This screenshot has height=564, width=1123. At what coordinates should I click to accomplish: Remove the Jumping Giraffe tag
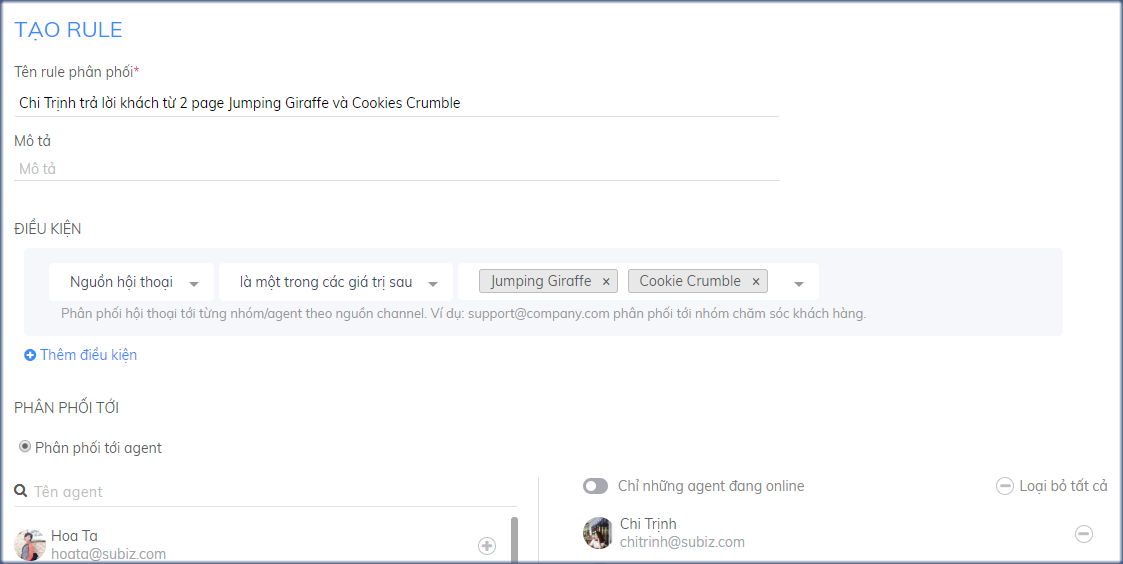(x=606, y=282)
